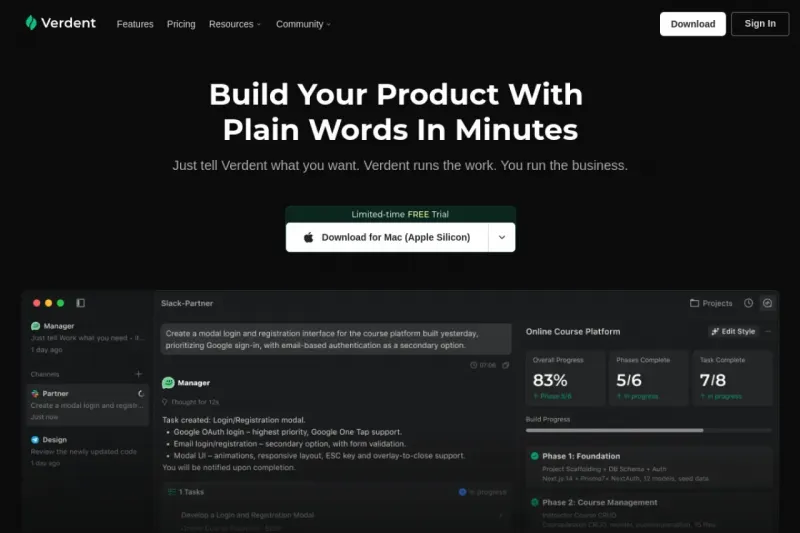Click the top-right Download button
This screenshot has height=533, width=800.
tap(692, 24)
